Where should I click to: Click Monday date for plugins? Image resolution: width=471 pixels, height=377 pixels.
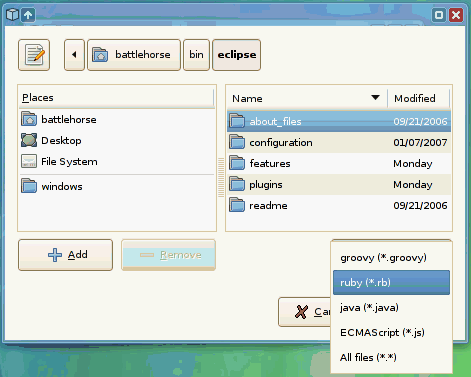coord(413,185)
